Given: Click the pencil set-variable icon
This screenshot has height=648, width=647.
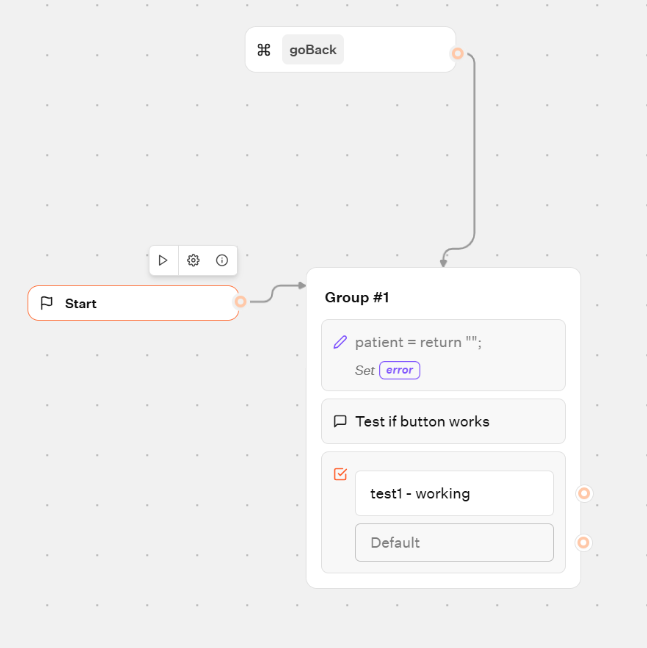Looking at the screenshot, I should pos(340,342).
